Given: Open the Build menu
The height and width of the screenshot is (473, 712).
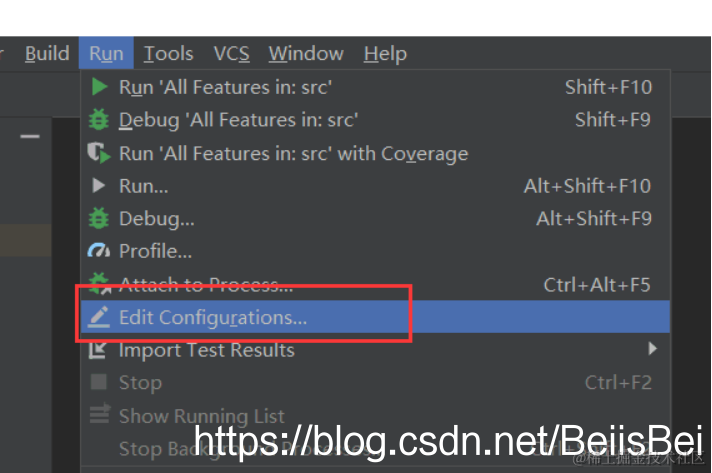Looking at the screenshot, I should pos(47,54).
